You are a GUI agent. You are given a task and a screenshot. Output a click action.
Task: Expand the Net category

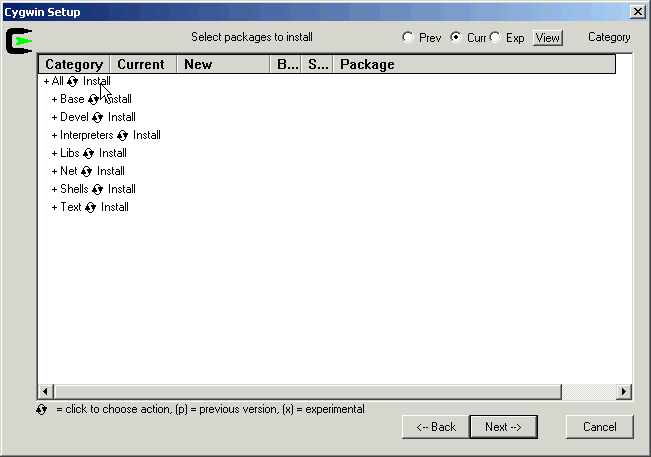[x=54, y=171]
